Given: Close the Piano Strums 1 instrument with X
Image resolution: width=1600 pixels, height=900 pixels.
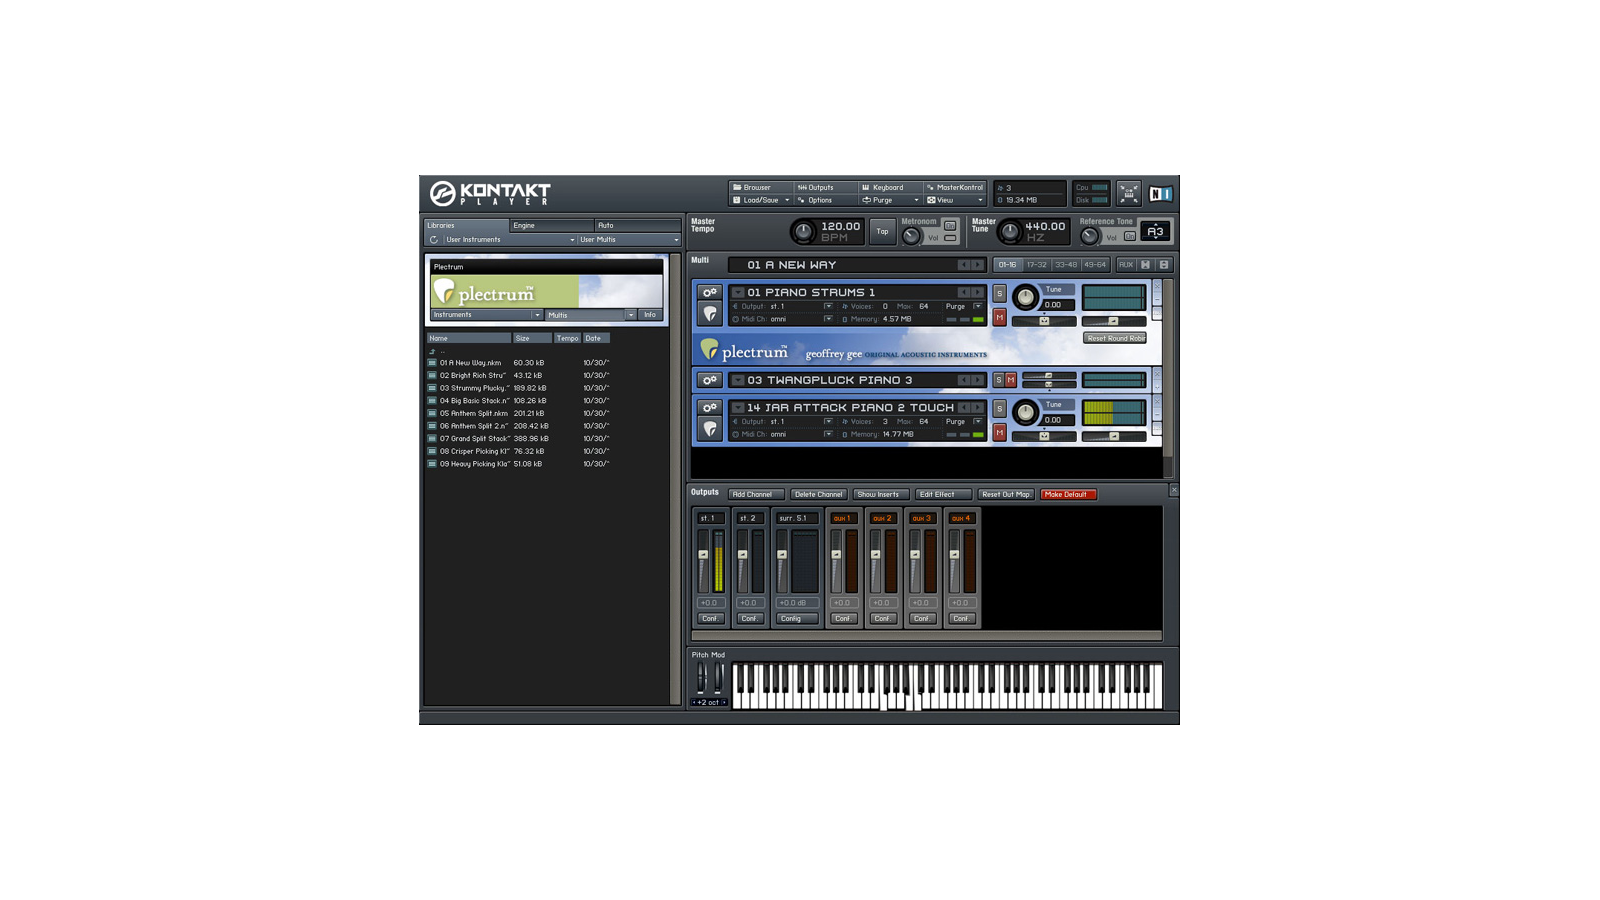Looking at the screenshot, I should [1157, 287].
